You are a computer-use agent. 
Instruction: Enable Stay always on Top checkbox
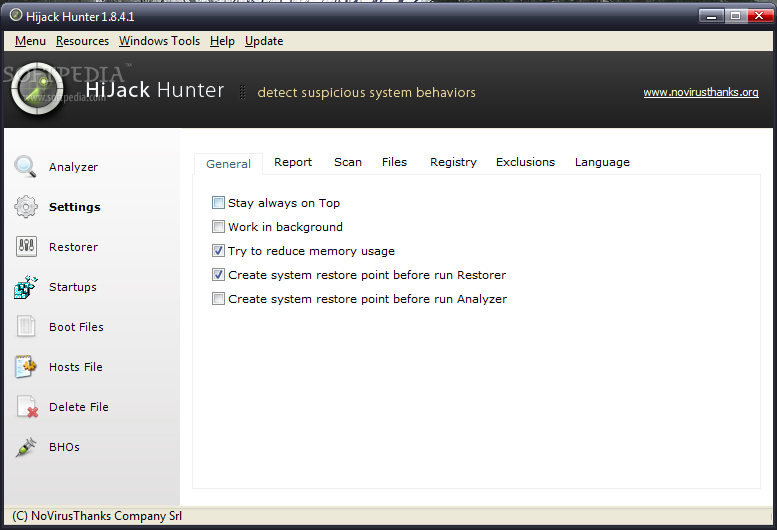pos(218,203)
